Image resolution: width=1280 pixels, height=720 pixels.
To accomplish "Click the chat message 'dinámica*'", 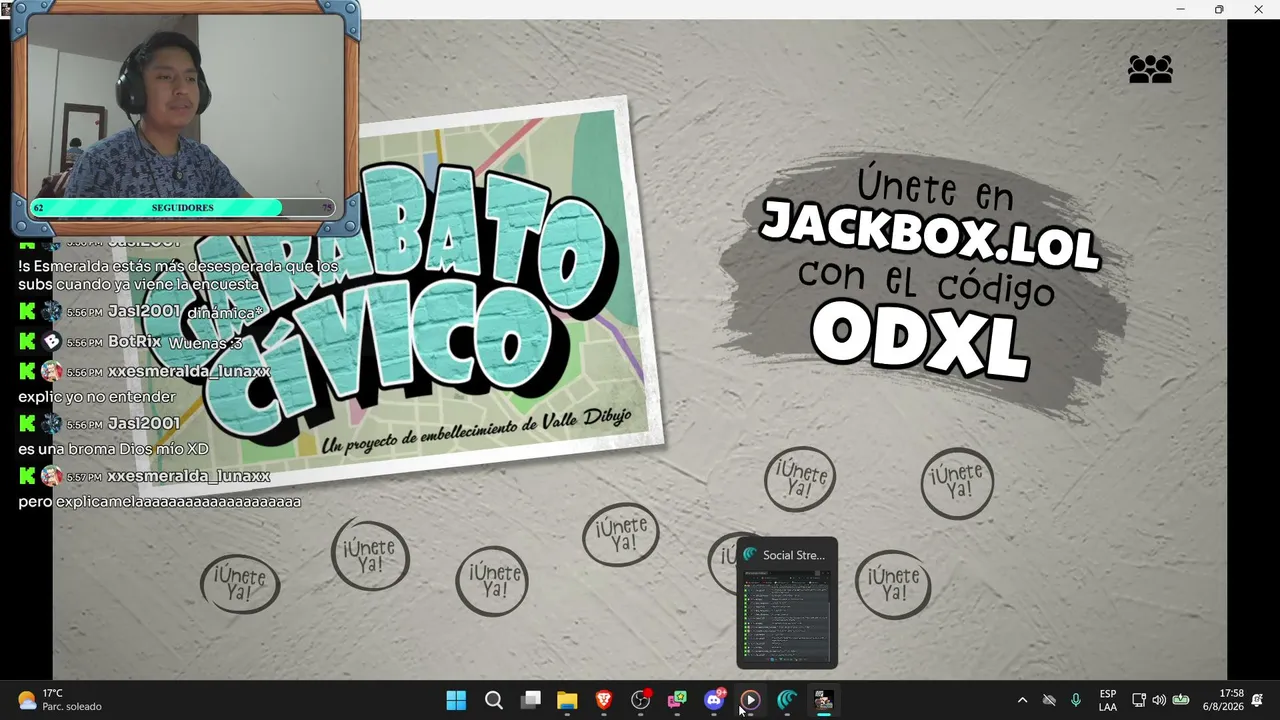I will tap(225, 313).
